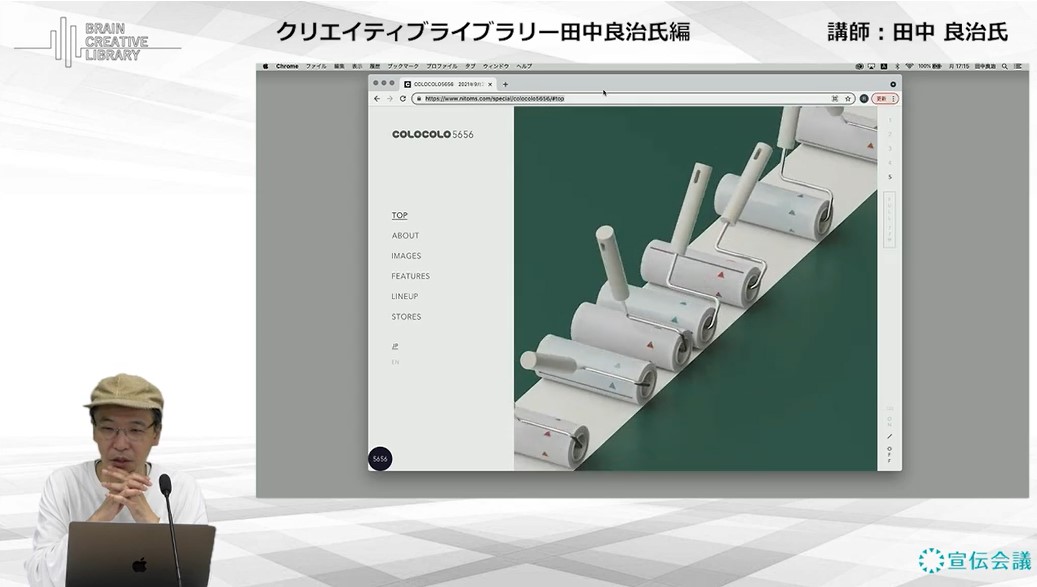Go forward with browser forward arrow
The image size is (1037, 587).
click(x=390, y=98)
